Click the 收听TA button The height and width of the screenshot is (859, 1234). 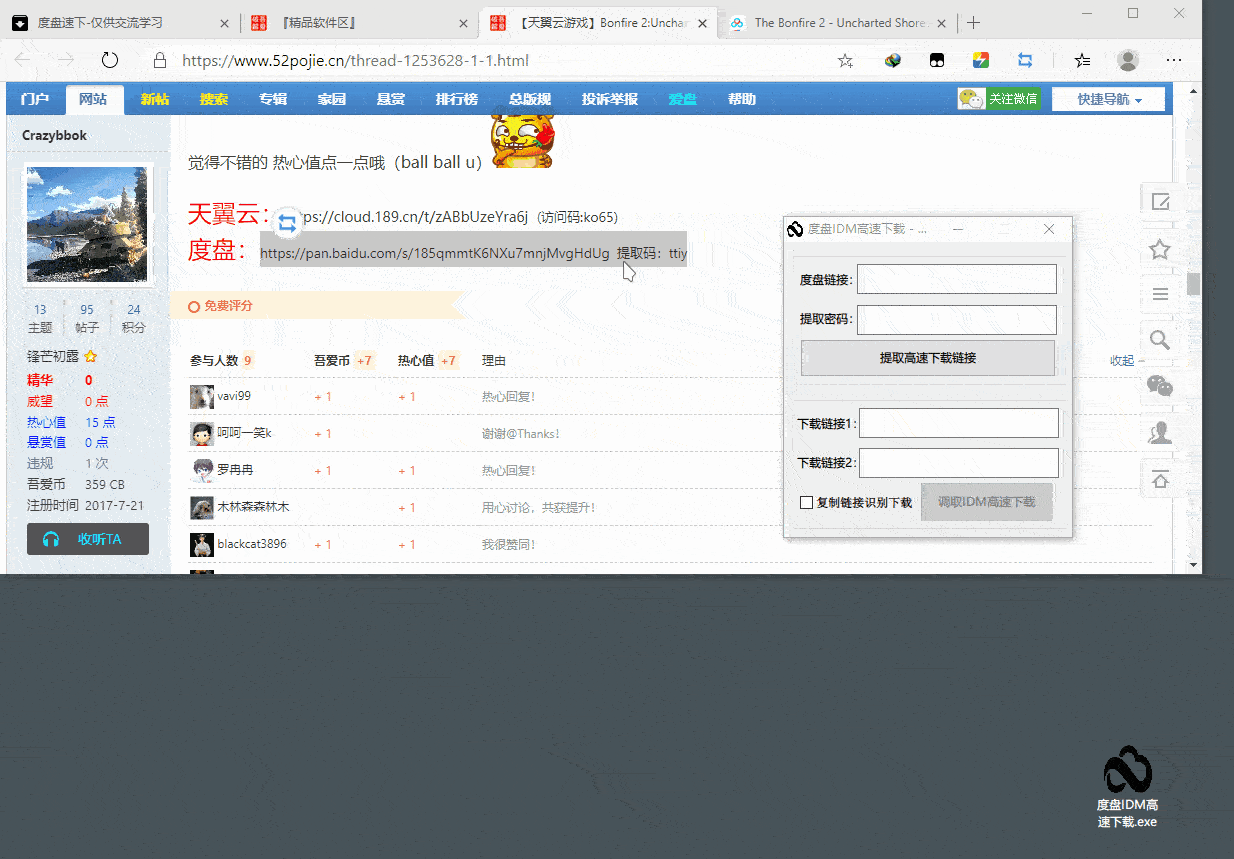pos(88,539)
